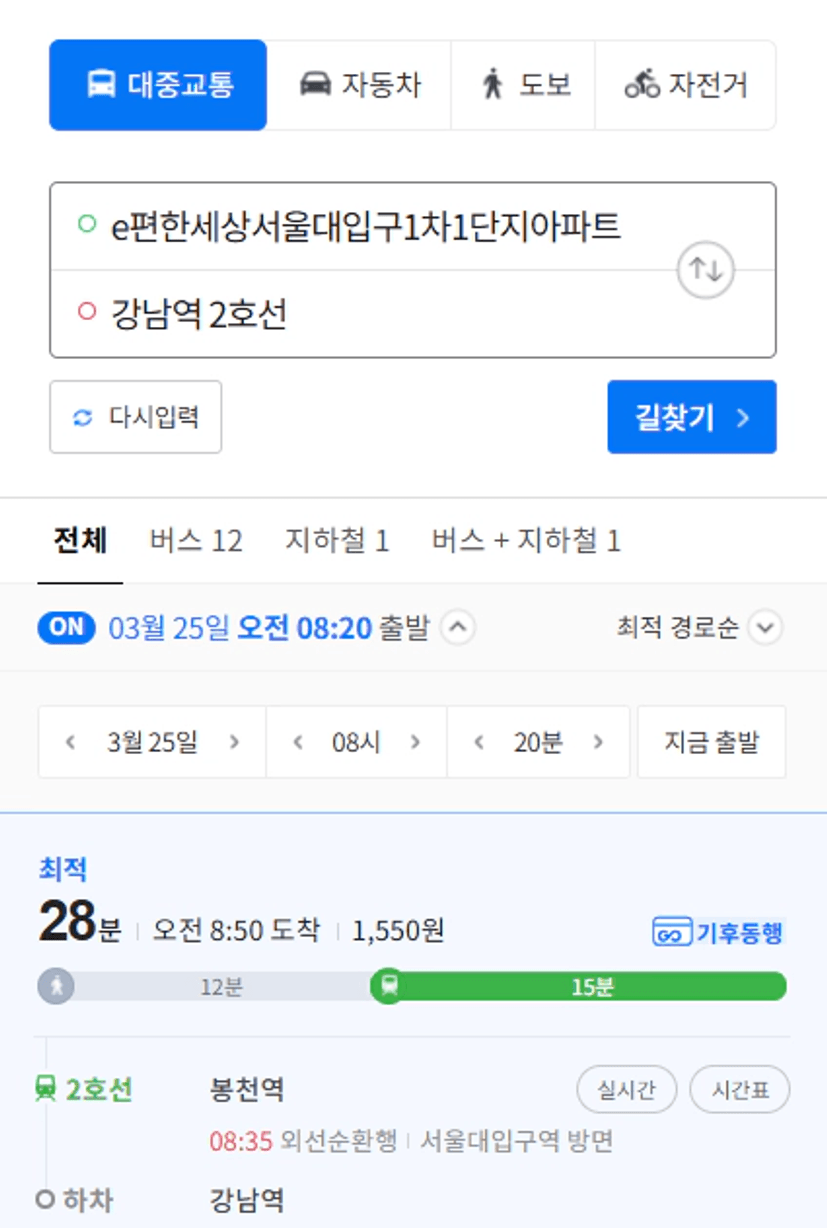Click the 길찾기 search button
The height and width of the screenshot is (1228, 827).
coord(692,417)
